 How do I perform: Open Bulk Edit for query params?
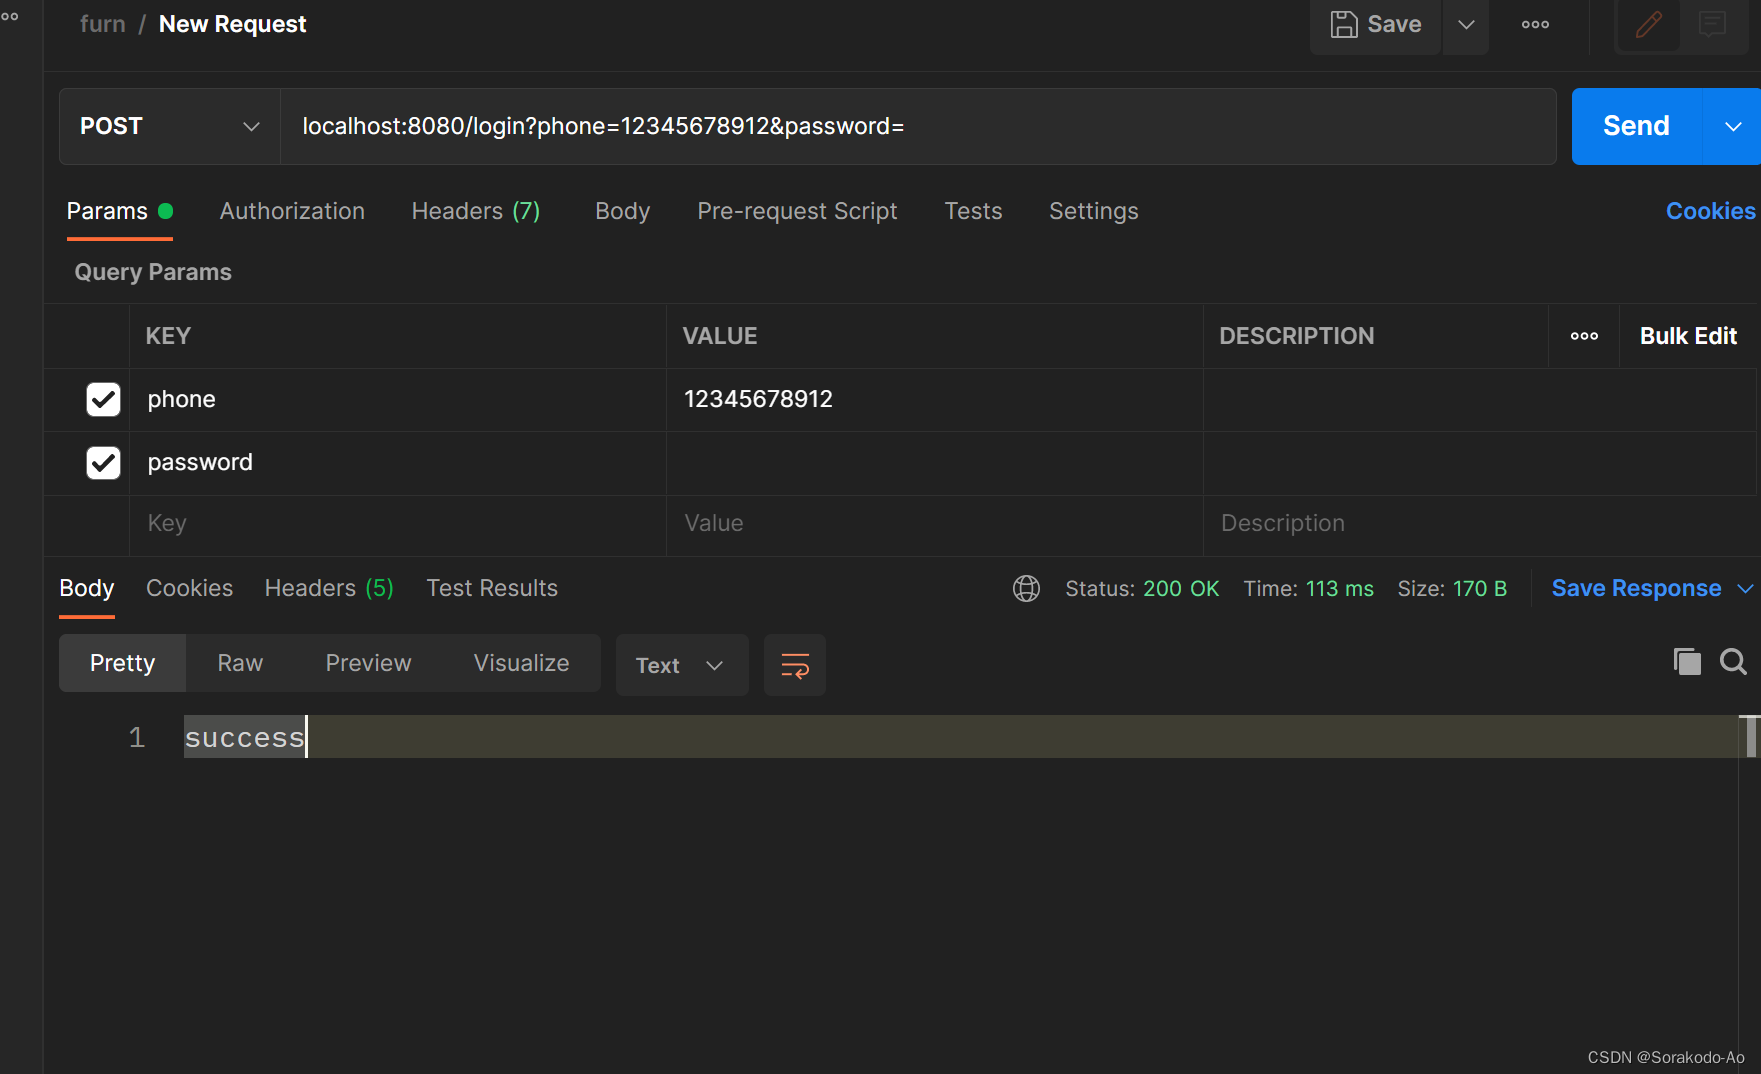1687,336
